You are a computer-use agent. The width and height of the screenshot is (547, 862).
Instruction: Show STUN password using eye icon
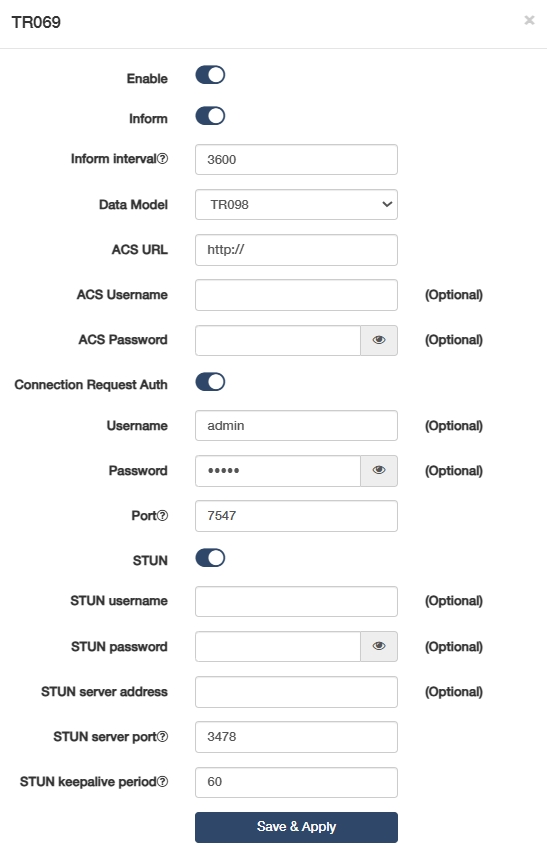379,646
